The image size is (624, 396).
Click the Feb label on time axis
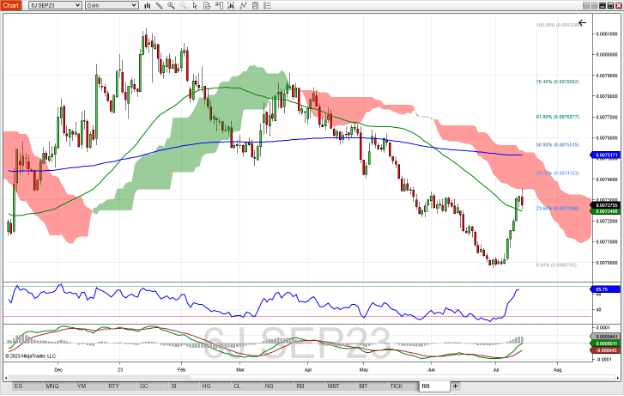tap(181, 370)
